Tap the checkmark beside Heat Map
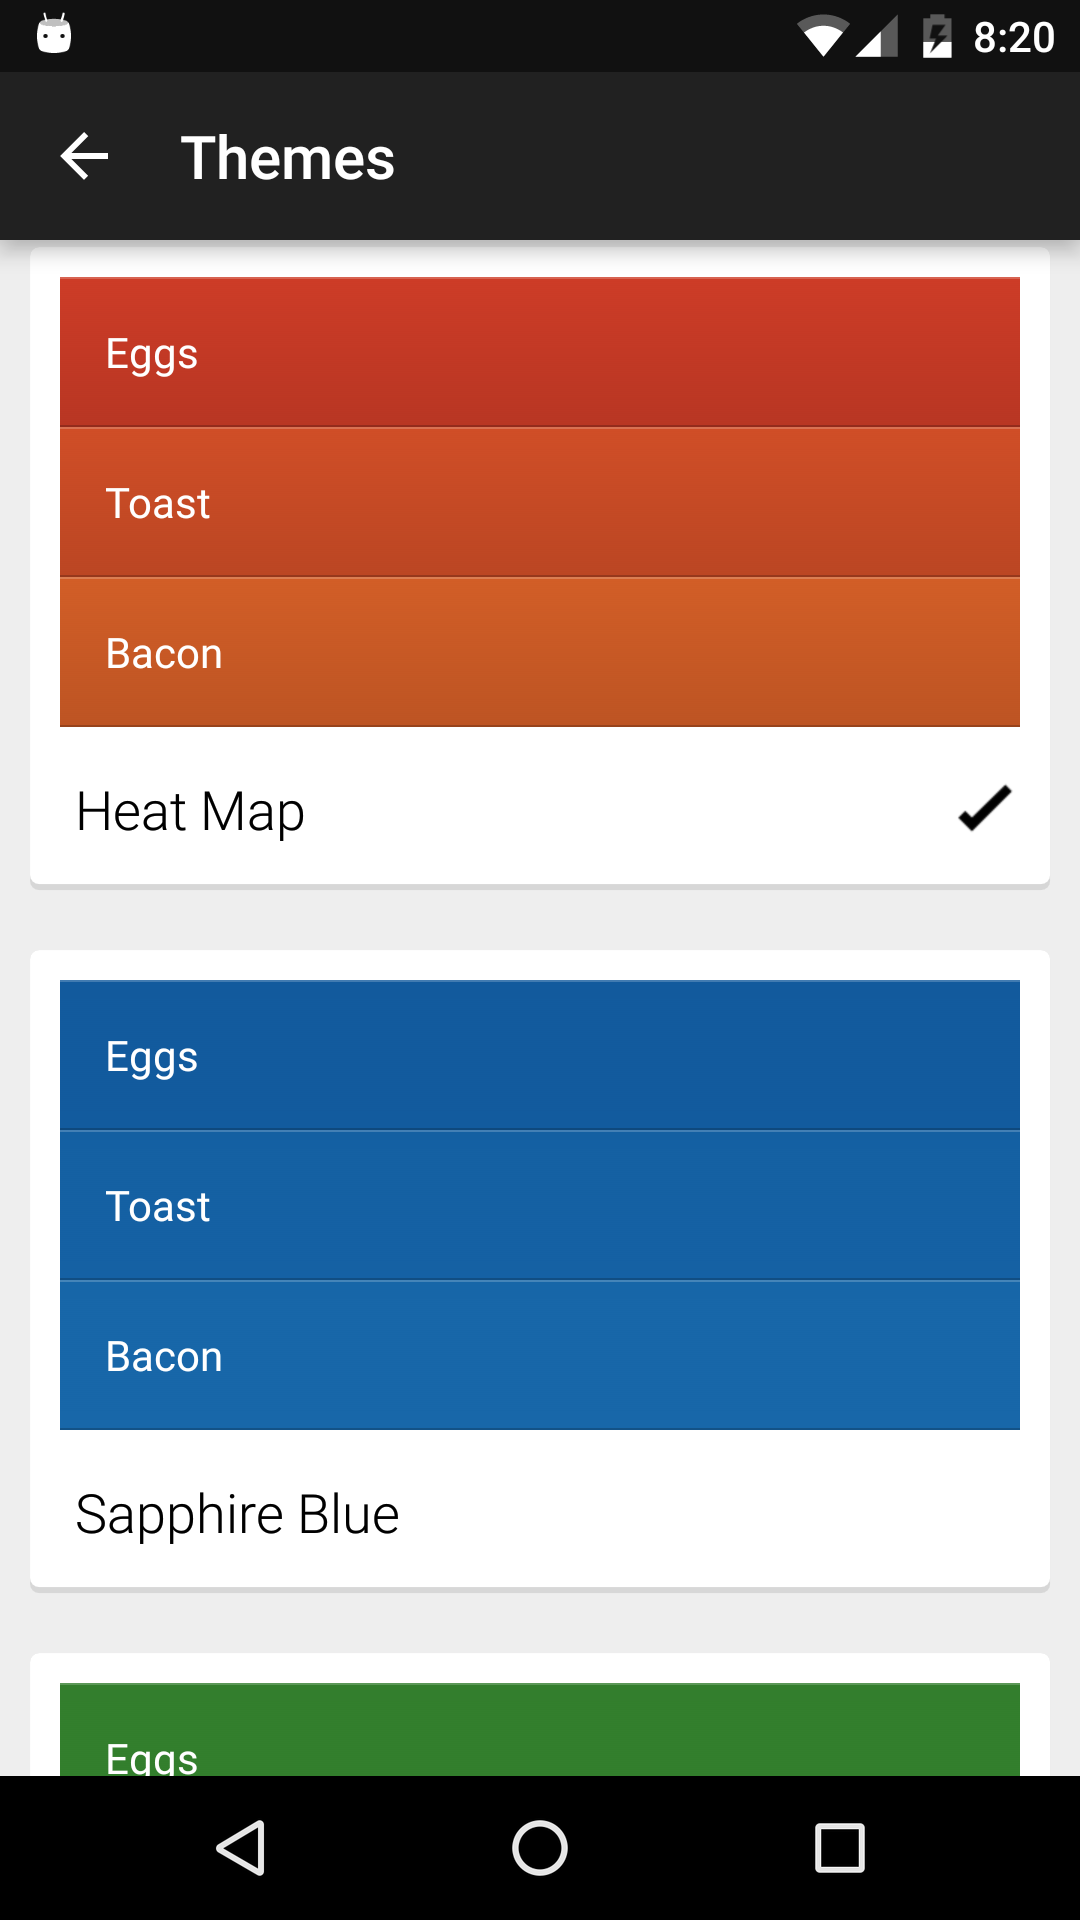 tap(984, 809)
